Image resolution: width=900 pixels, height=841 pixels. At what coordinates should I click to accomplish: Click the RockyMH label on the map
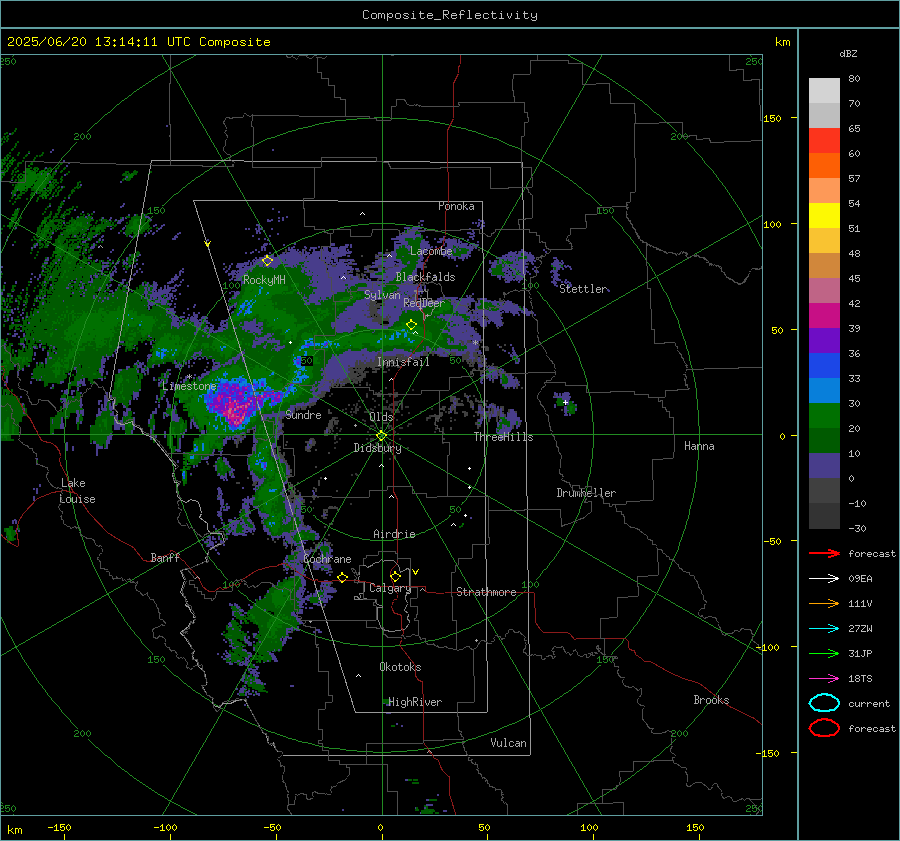coord(264,280)
